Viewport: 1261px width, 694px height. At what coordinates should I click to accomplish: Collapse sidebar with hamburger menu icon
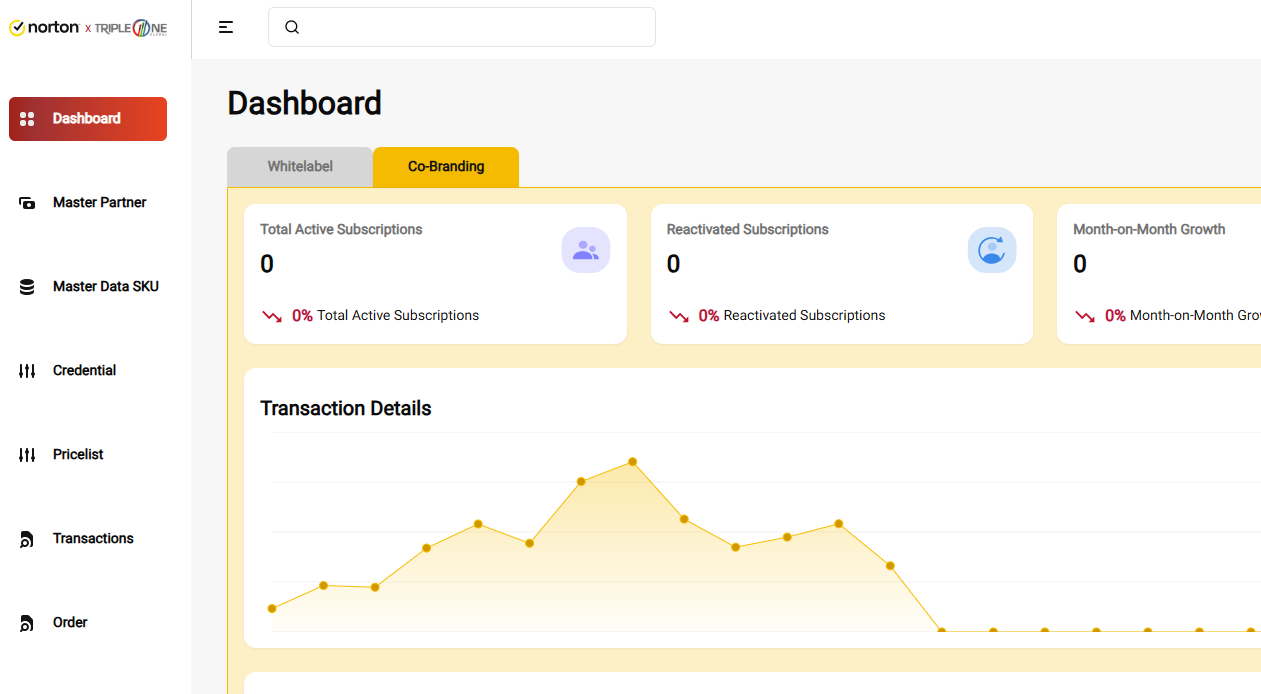226,27
